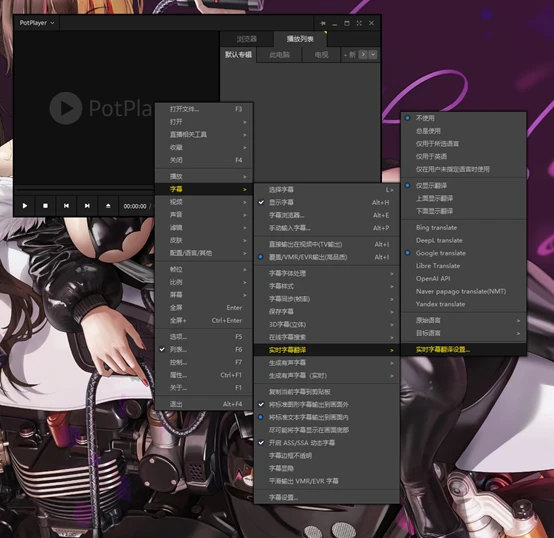
Task: Open the playlist tabs dropdown arrow
Action: (373, 55)
